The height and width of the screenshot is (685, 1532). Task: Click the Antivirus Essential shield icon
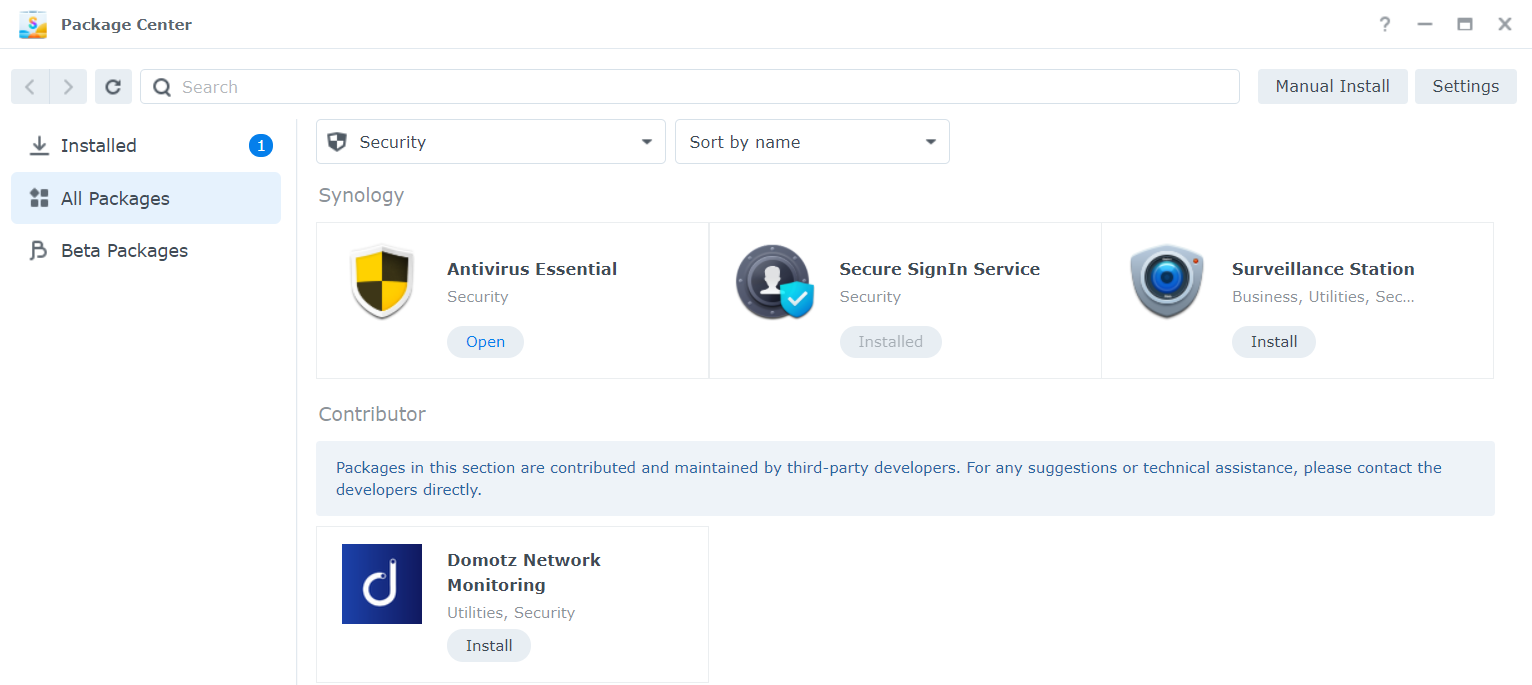[x=383, y=283]
